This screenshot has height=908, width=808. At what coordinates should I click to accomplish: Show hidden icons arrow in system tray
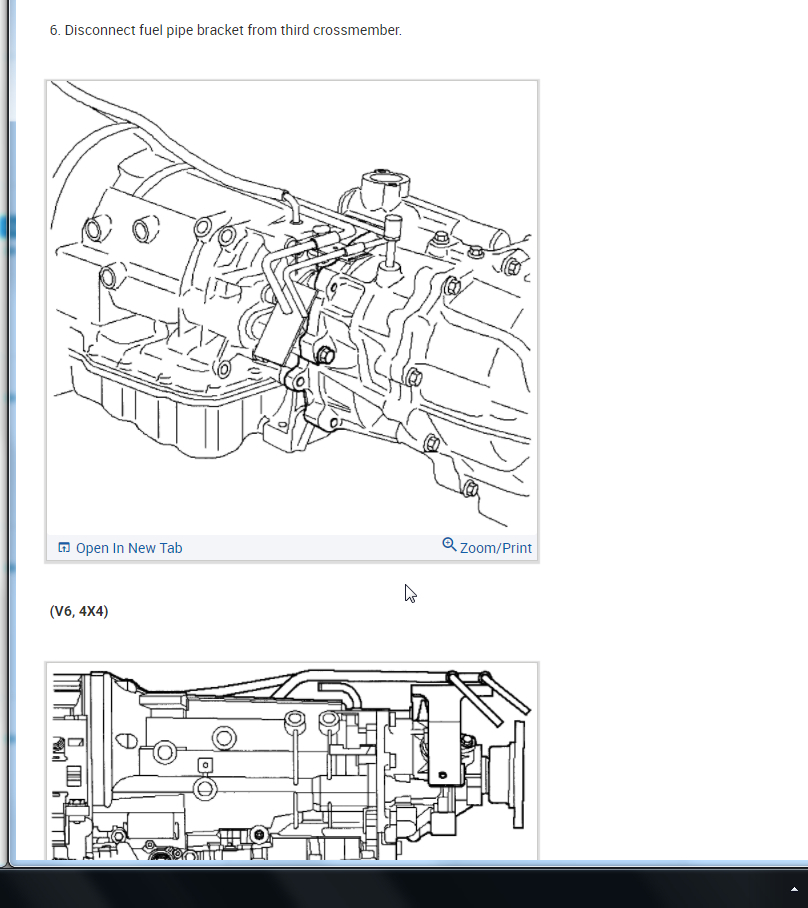click(795, 889)
